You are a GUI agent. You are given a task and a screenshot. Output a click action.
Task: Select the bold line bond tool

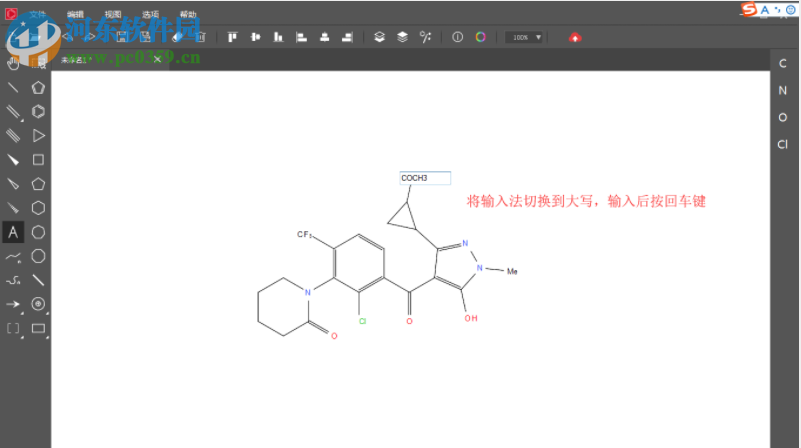[x=38, y=280]
